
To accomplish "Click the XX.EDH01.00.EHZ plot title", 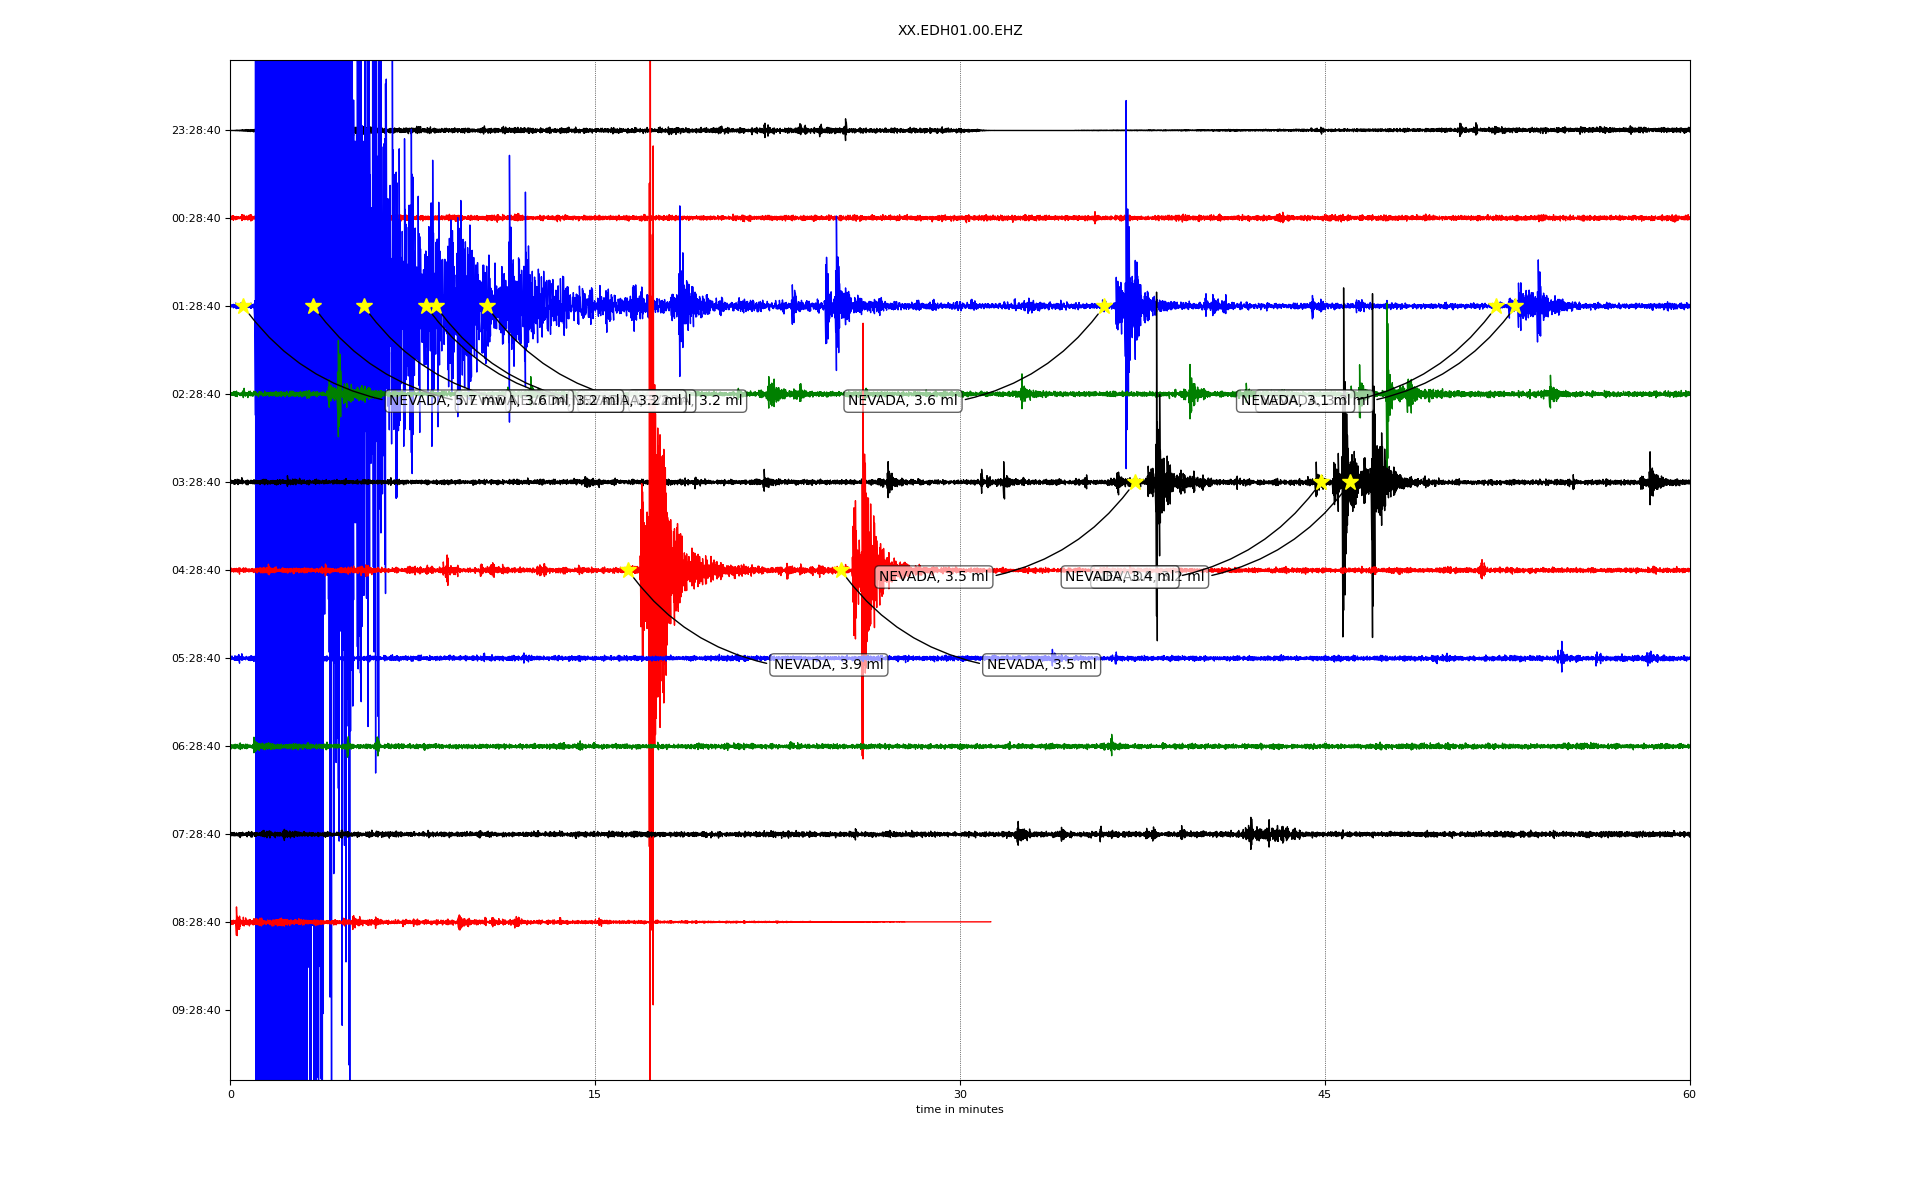I will coord(959,31).
